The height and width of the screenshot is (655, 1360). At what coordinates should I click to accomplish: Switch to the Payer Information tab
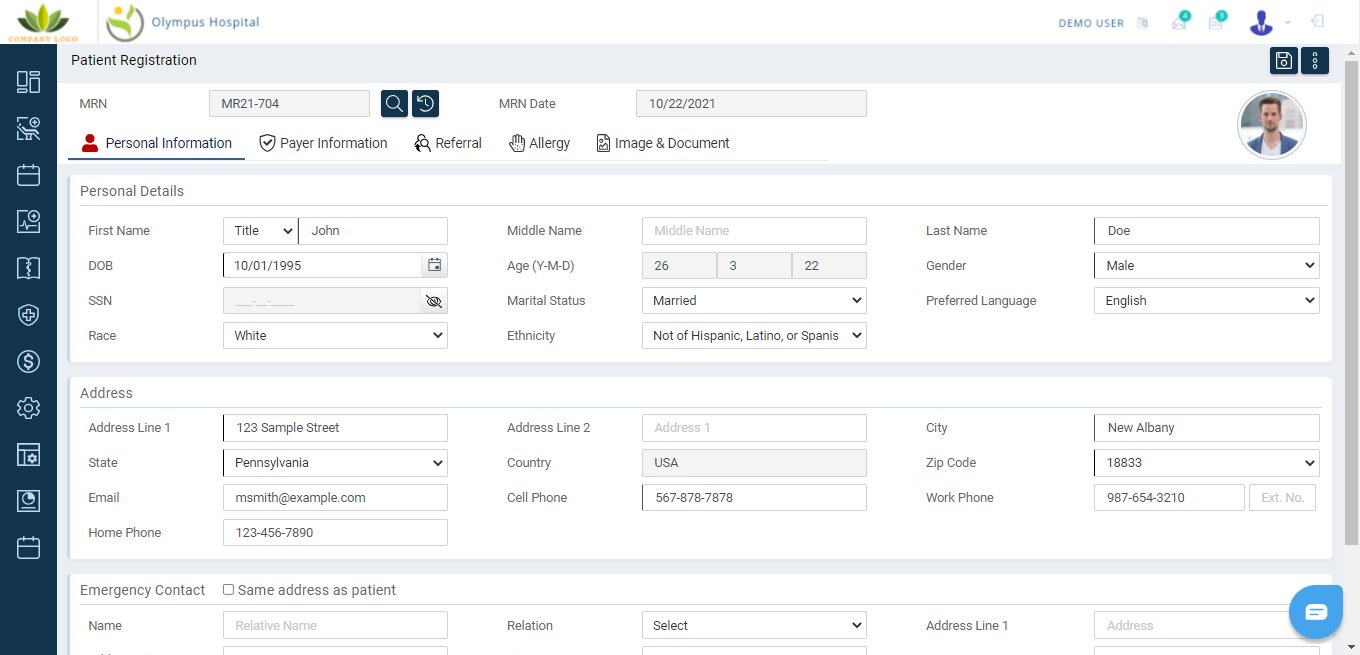click(323, 143)
